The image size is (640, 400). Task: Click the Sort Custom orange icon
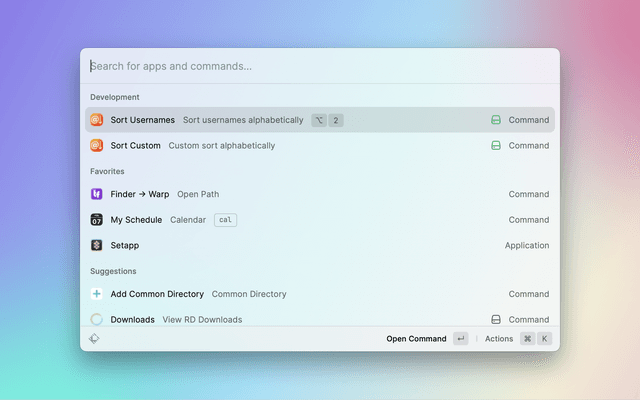pos(97,146)
